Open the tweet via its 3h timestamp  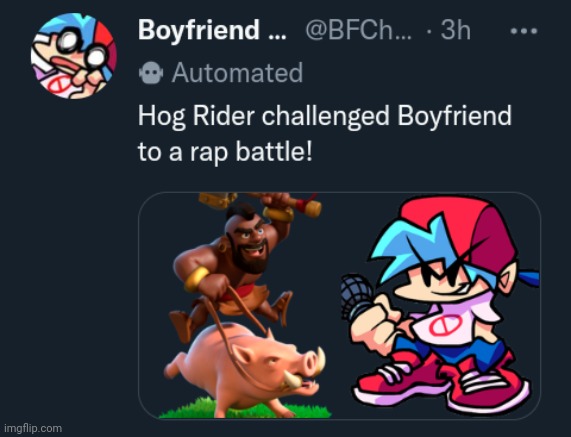(x=455, y=30)
